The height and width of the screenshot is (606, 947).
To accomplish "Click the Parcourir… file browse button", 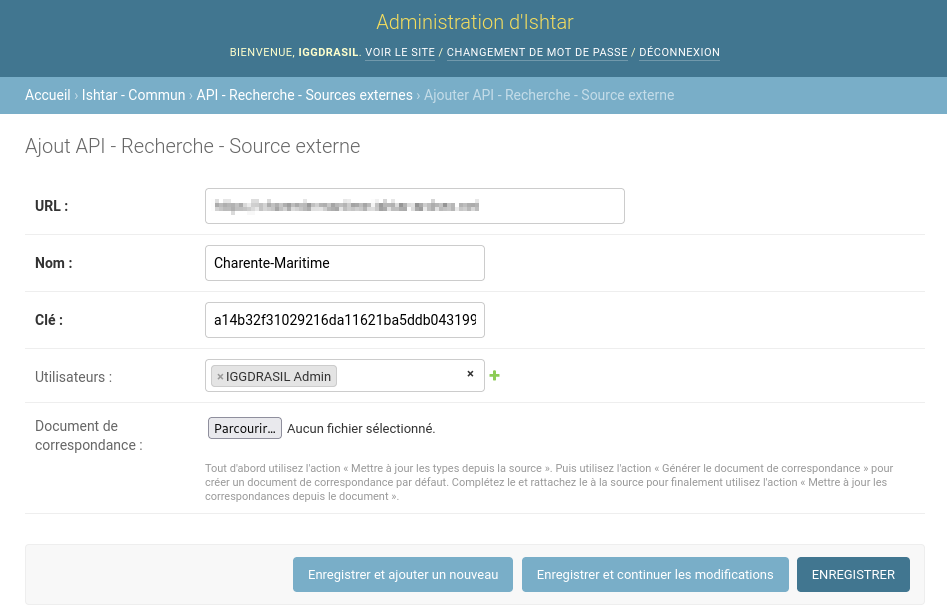I will pos(245,428).
